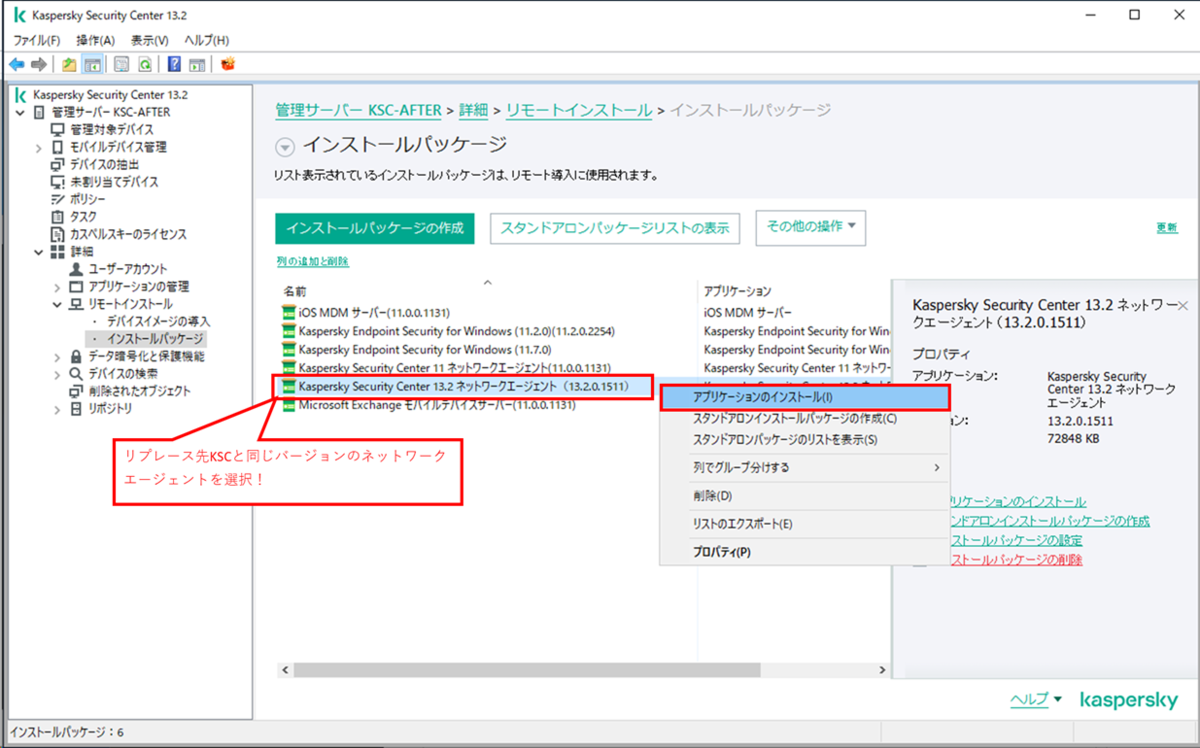1200x748 pixels.
Task: Expand the モバイルデバイス管理 tree node
Action: tap(39, 147)
